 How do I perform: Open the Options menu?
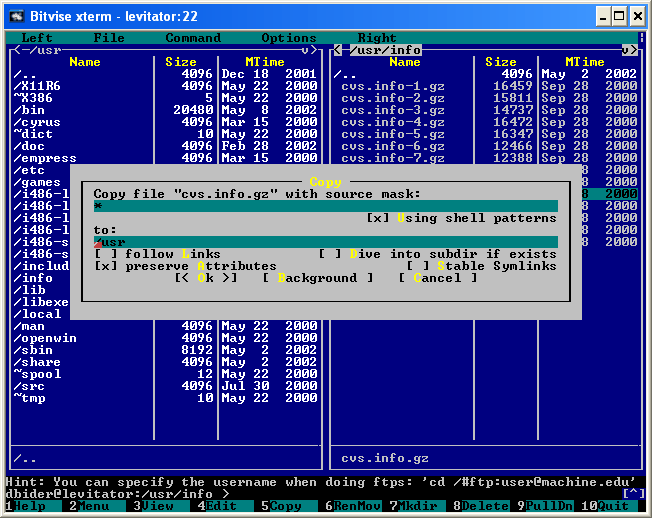(288, 38)
